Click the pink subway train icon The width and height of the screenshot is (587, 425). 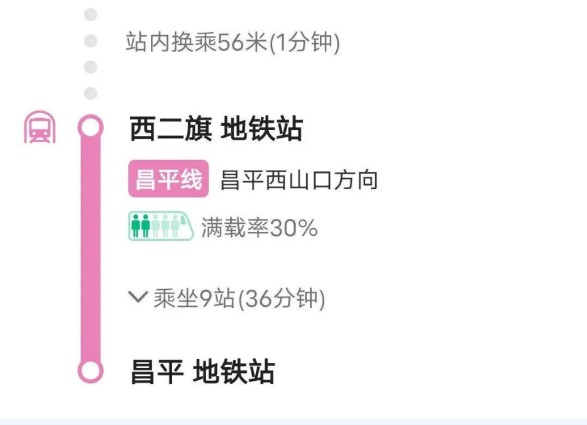(40, 127)
